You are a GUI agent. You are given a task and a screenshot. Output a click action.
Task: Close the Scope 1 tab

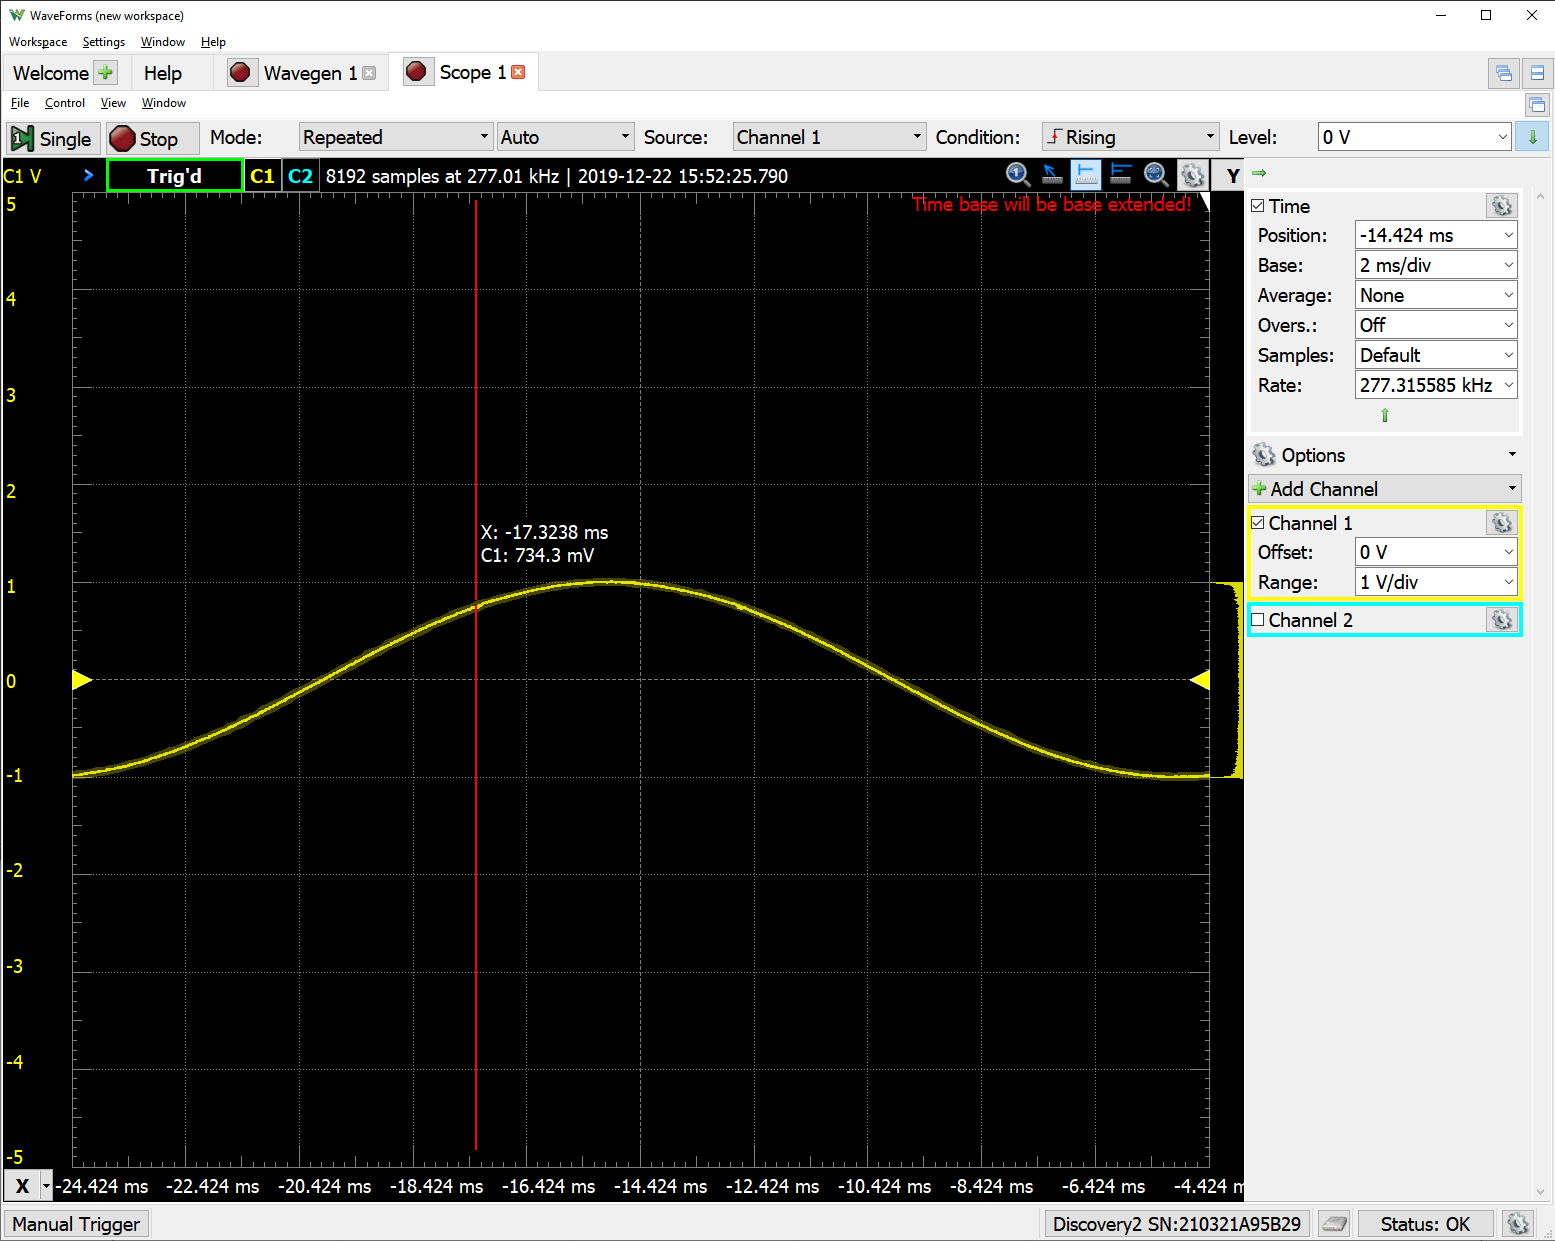point(518,72)
